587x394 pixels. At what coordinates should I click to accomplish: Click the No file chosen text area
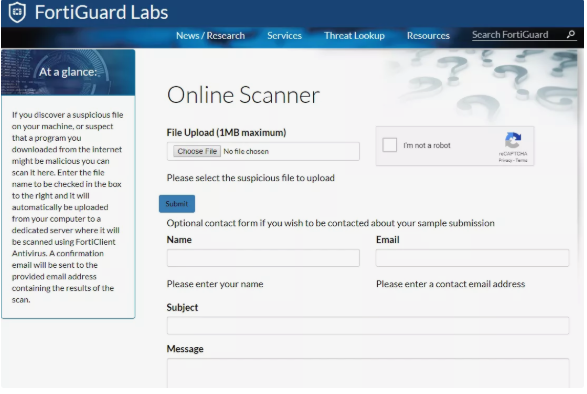tap(246, 151)
